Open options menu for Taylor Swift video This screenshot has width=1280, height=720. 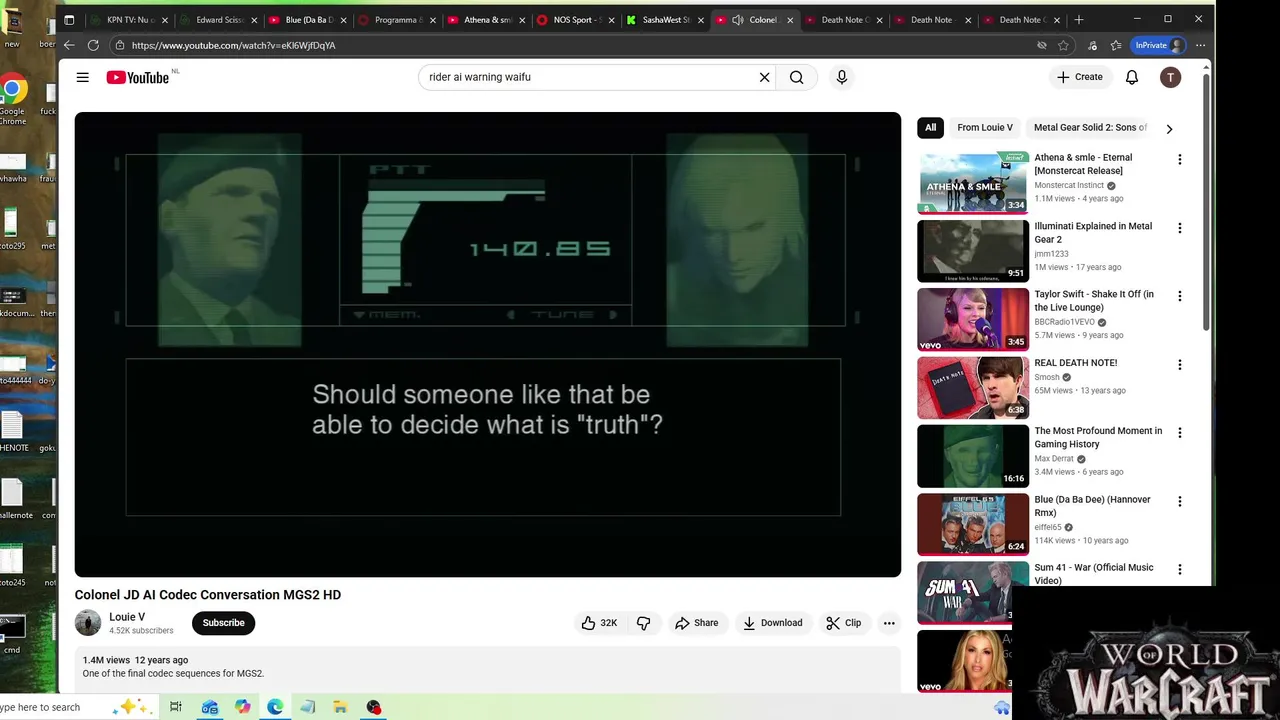pyautogui.click(x=1180, y=296)
